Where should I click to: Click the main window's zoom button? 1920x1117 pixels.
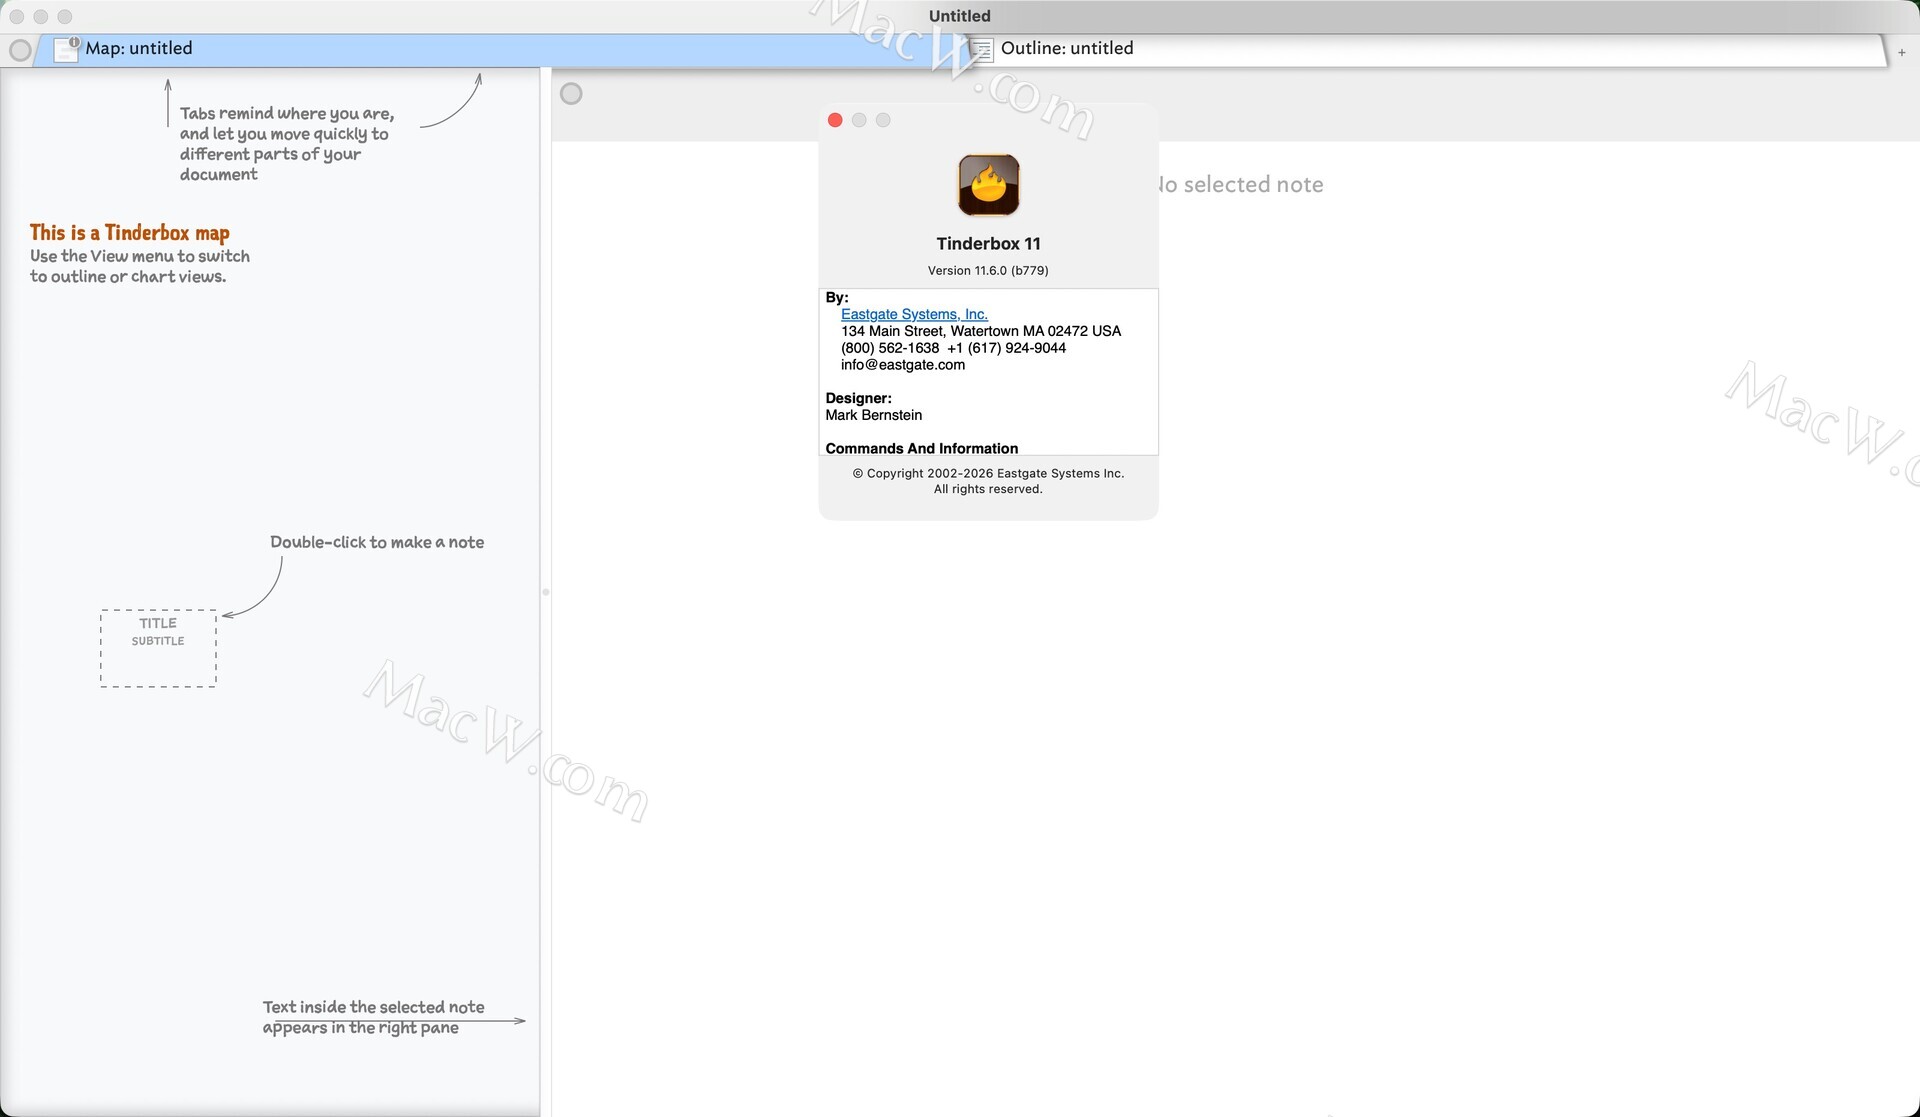tap(65, 17)
